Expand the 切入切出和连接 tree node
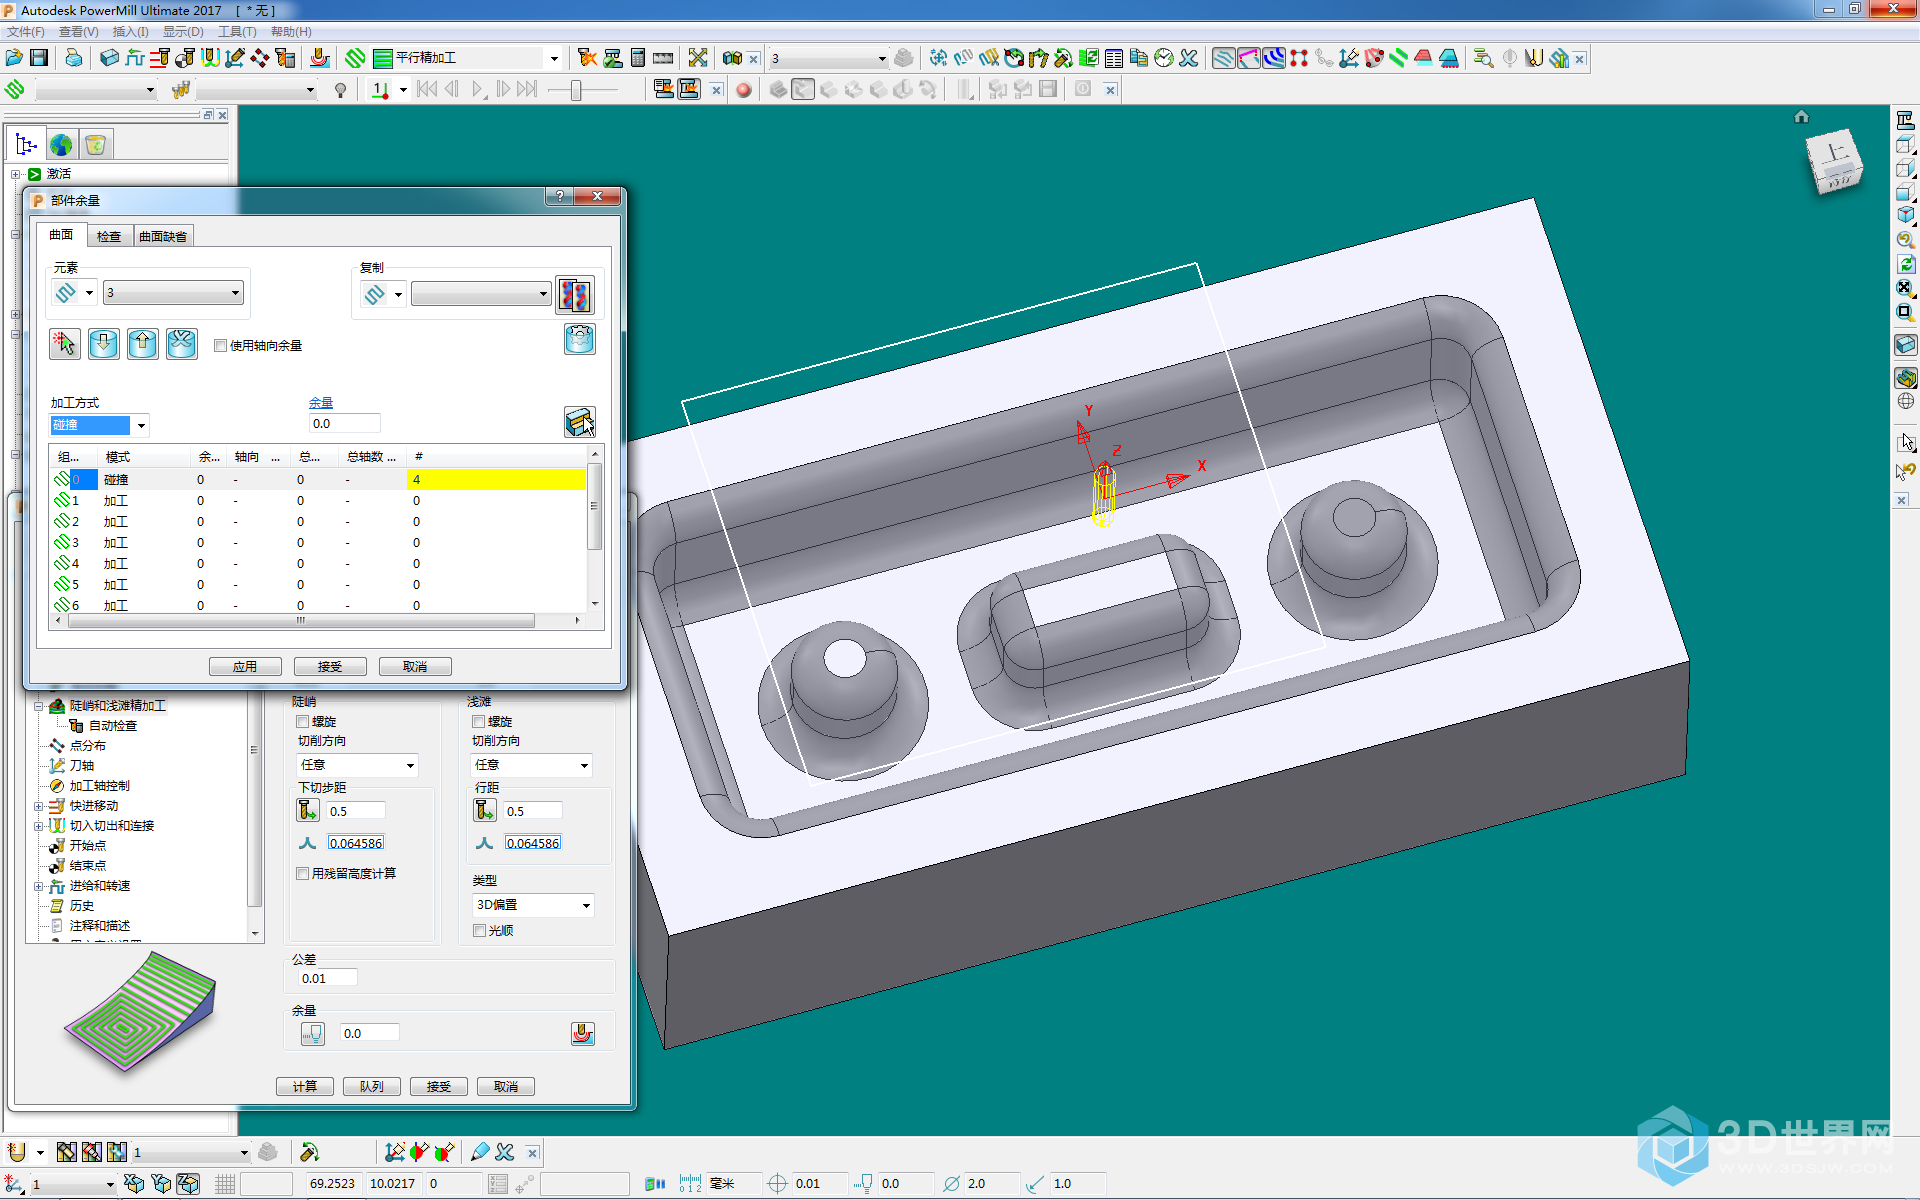Screen dimensions: 1920x1200 (x=39, y=826)
